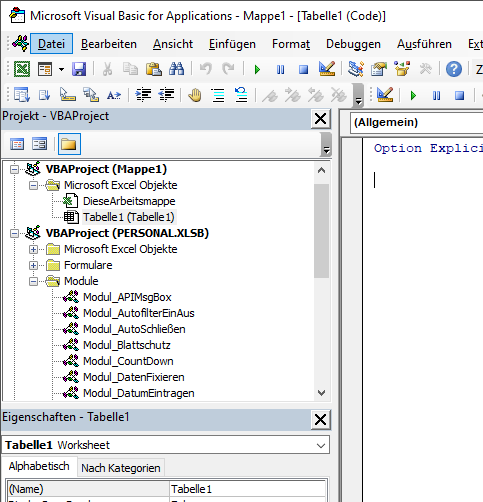Open the Properties Window icon
This screenshot has width=483, height=502.
(379, 69)
